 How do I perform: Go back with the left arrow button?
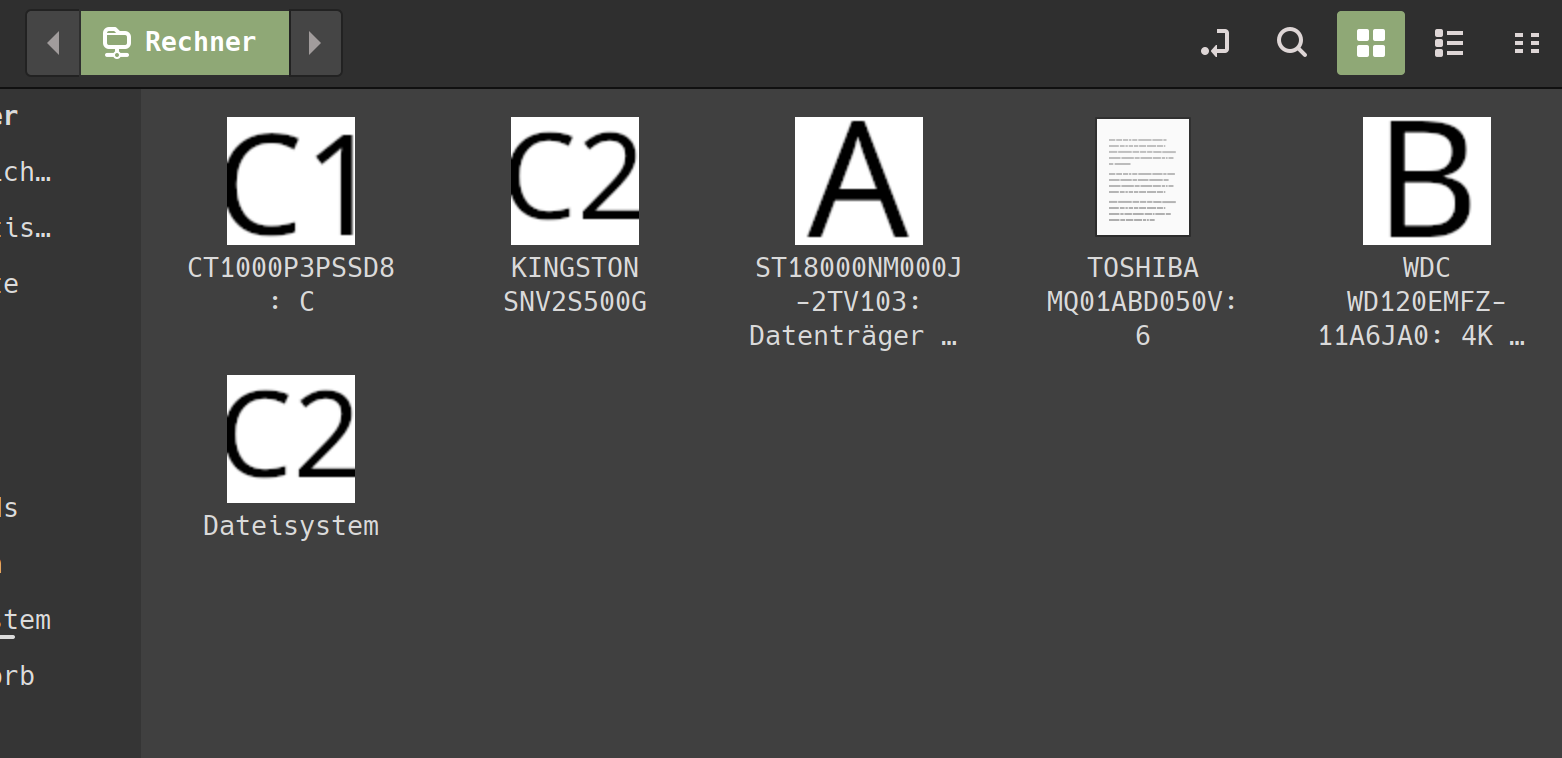(x=53, y=43)
